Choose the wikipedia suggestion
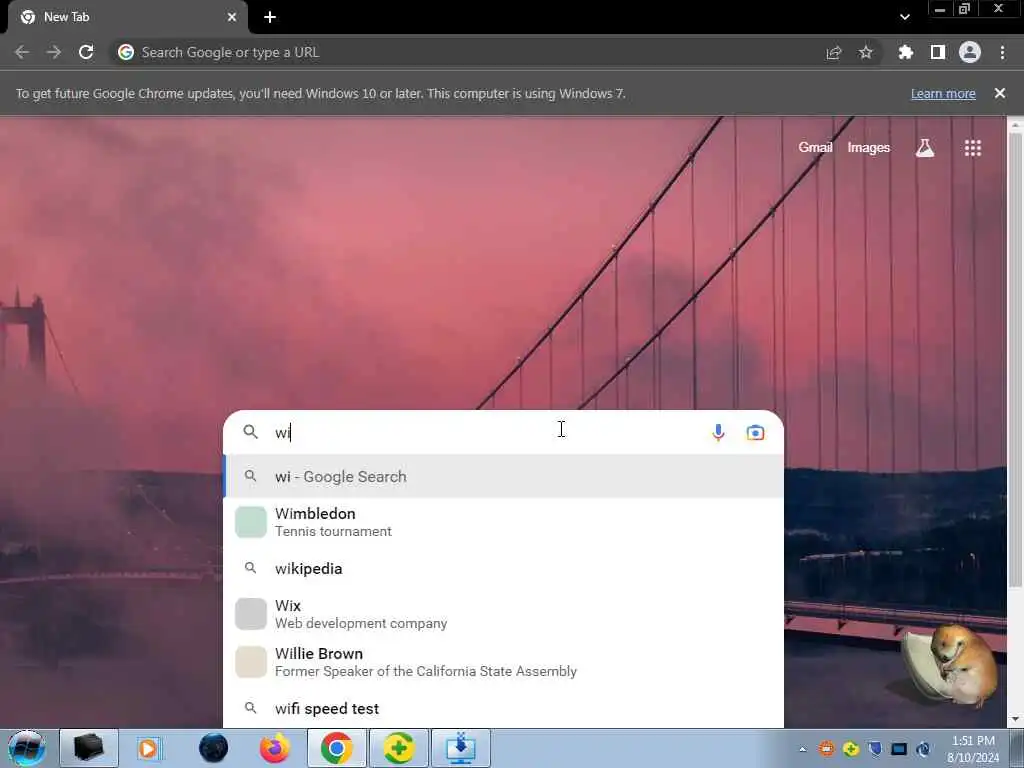This screenshot has height=768, width=1024. click(x=503, y=568)
